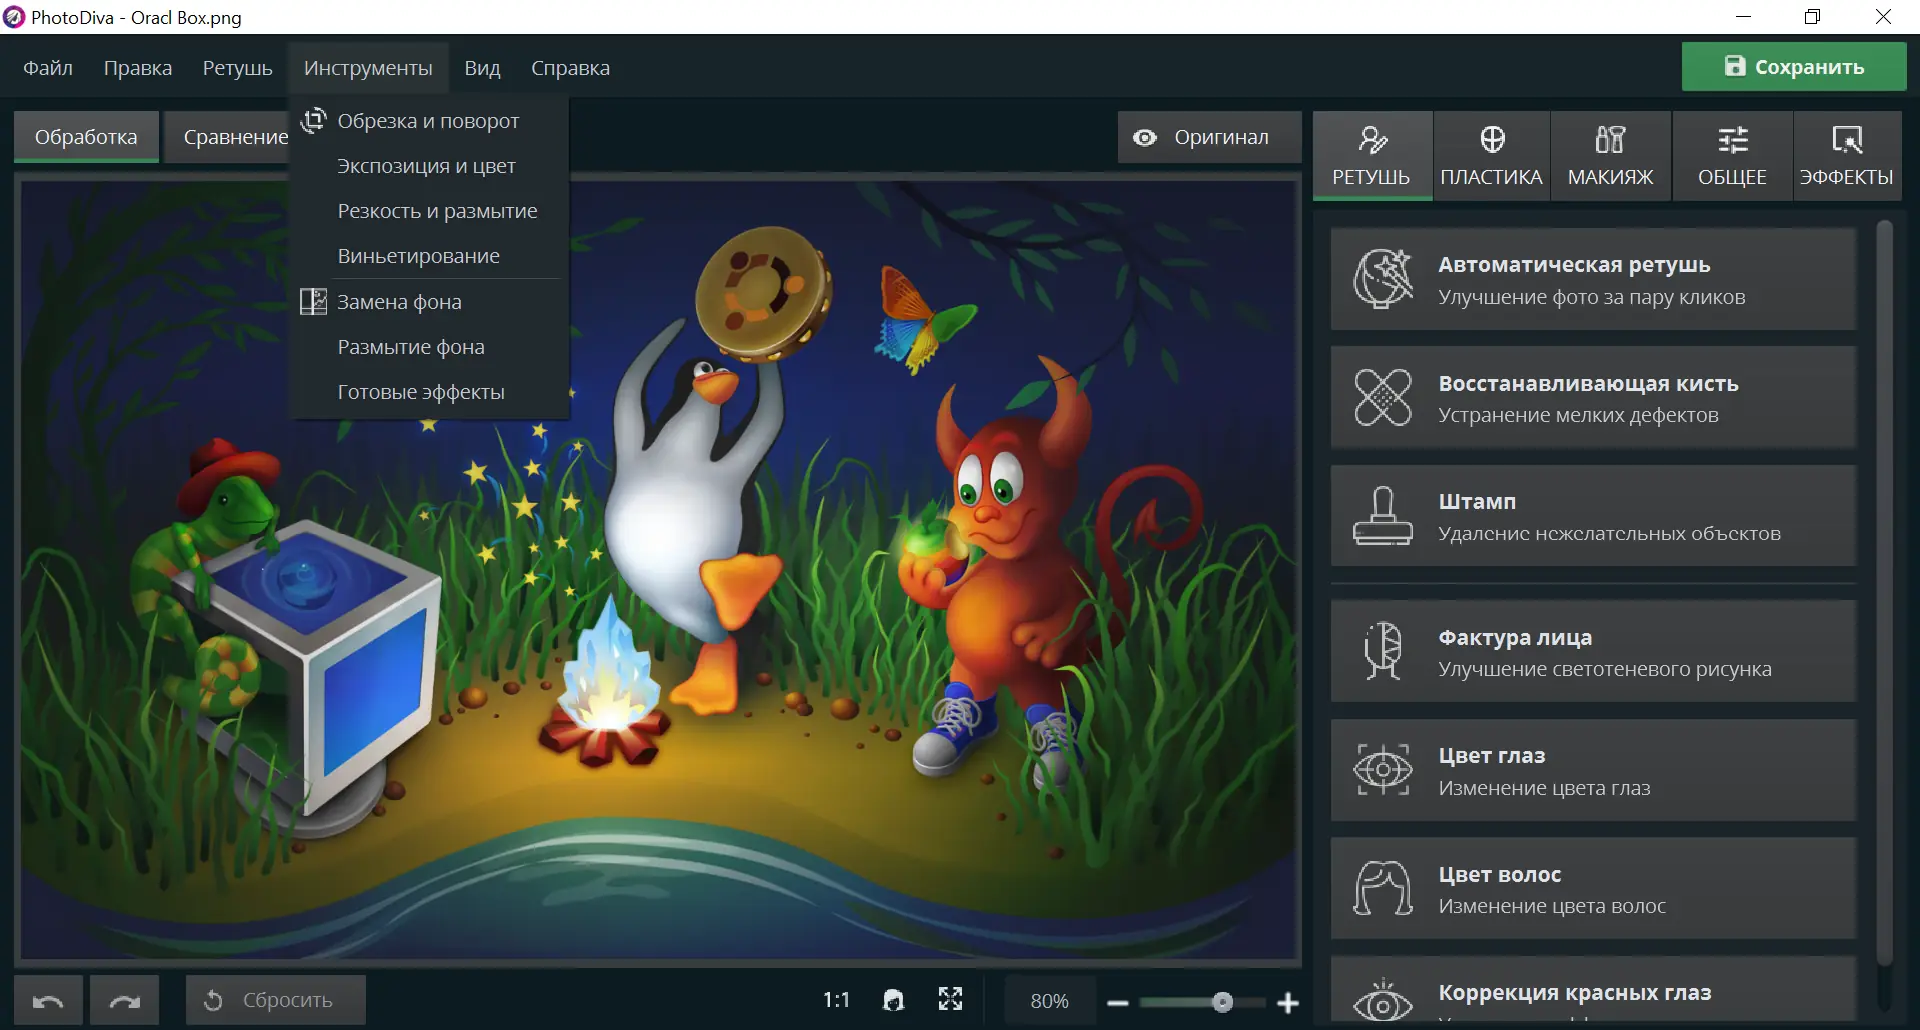Screen dimensions: 1920x1030
Task: Switch to the Обработка tab
Action: 86,137
